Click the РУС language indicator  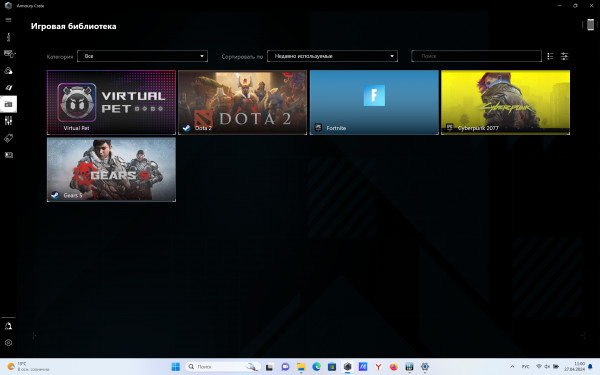(525, 367)
